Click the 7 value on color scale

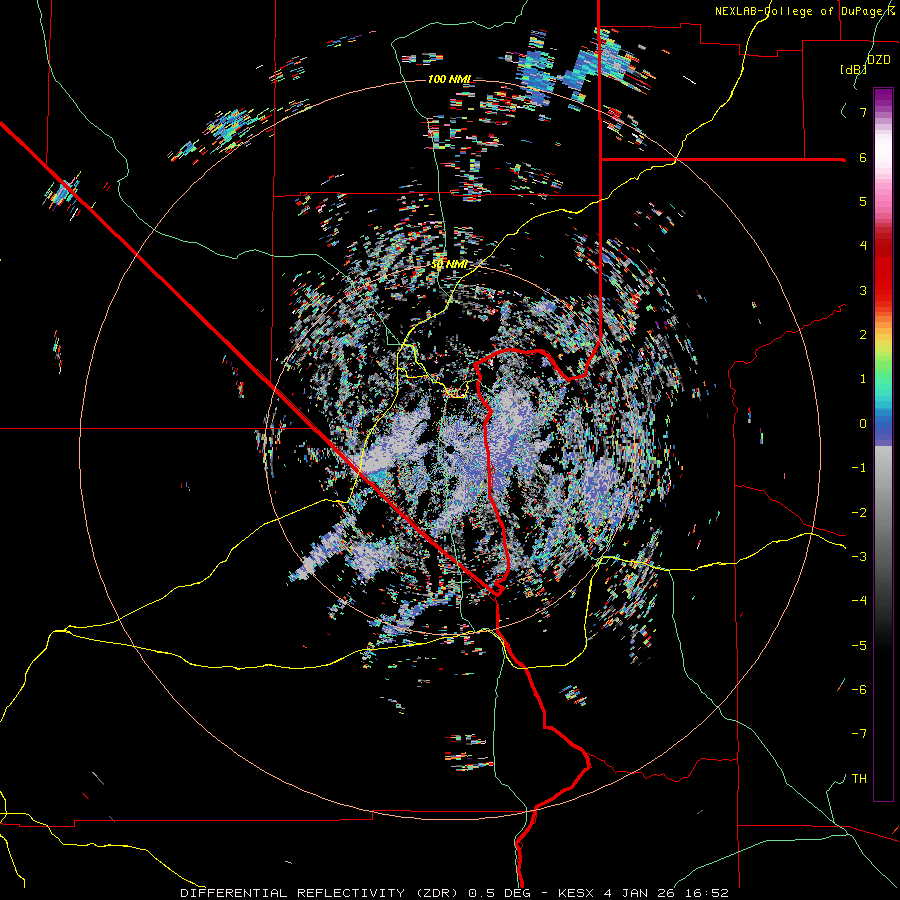coord(863,112)
